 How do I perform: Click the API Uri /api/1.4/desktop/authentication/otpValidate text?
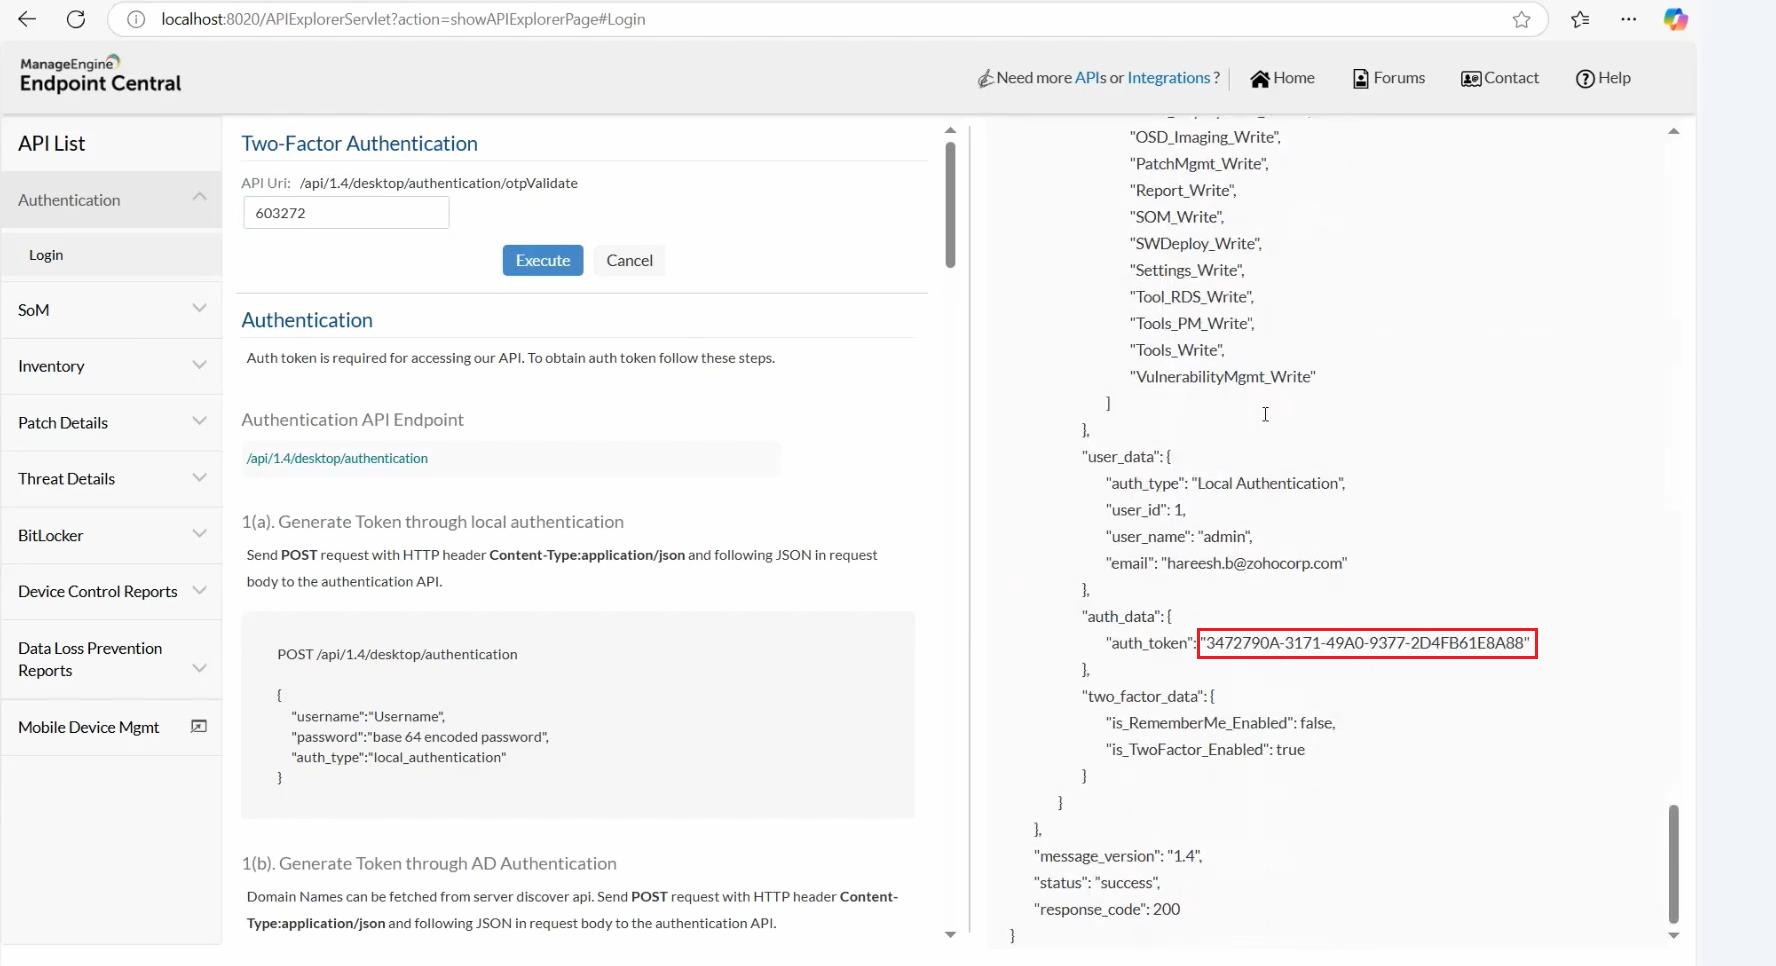click(x=439, y=183)
